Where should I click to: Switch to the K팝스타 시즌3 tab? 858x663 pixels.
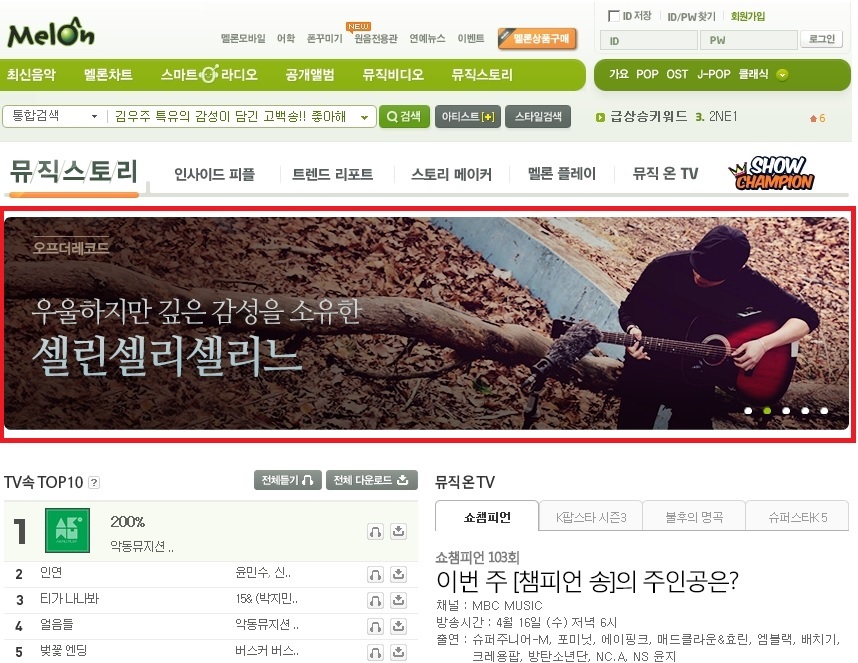(591, 517)
